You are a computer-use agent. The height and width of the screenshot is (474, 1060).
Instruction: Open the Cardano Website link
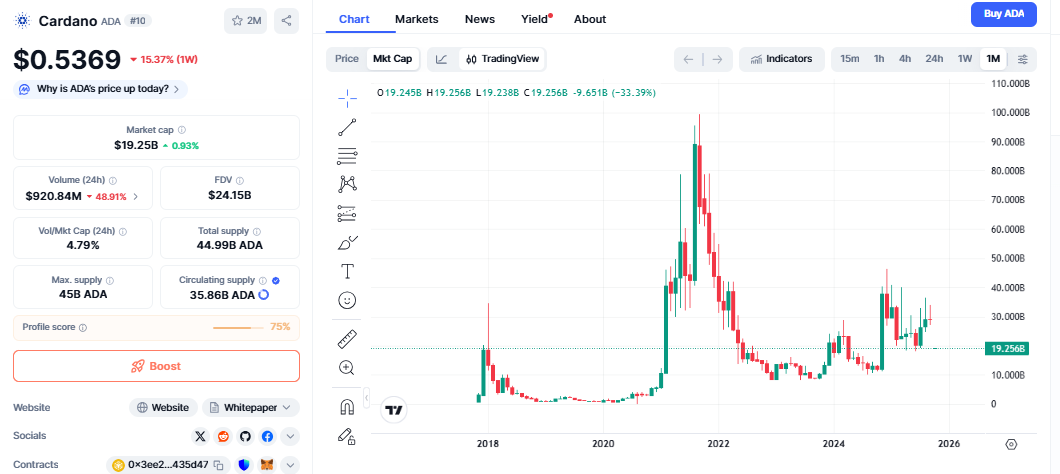[163, 408]
